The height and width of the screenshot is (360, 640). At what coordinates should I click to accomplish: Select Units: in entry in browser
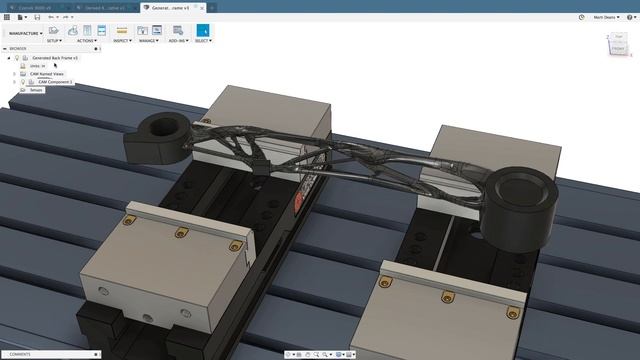[x=38, y=66]
